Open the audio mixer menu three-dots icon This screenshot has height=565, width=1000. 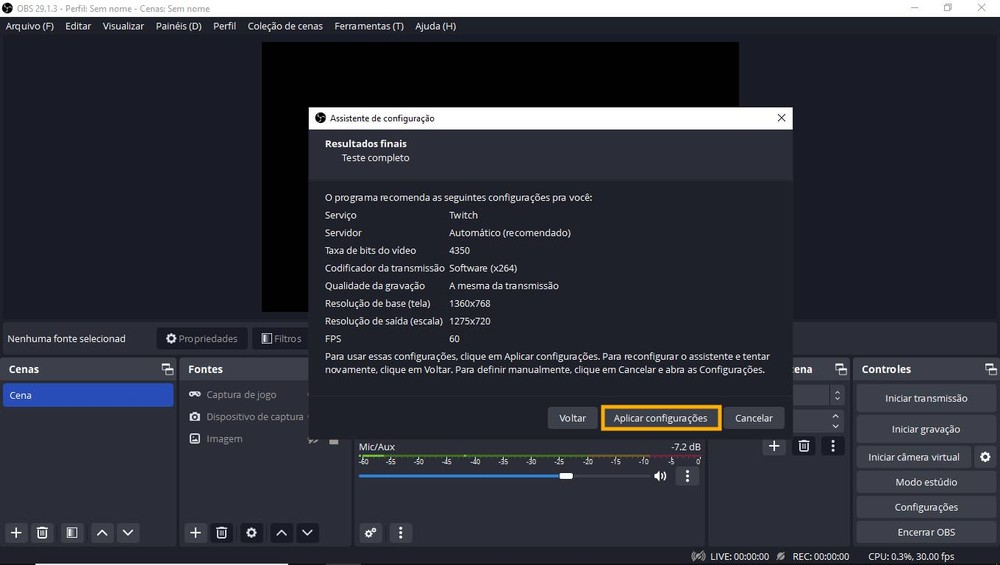point(401,532)
